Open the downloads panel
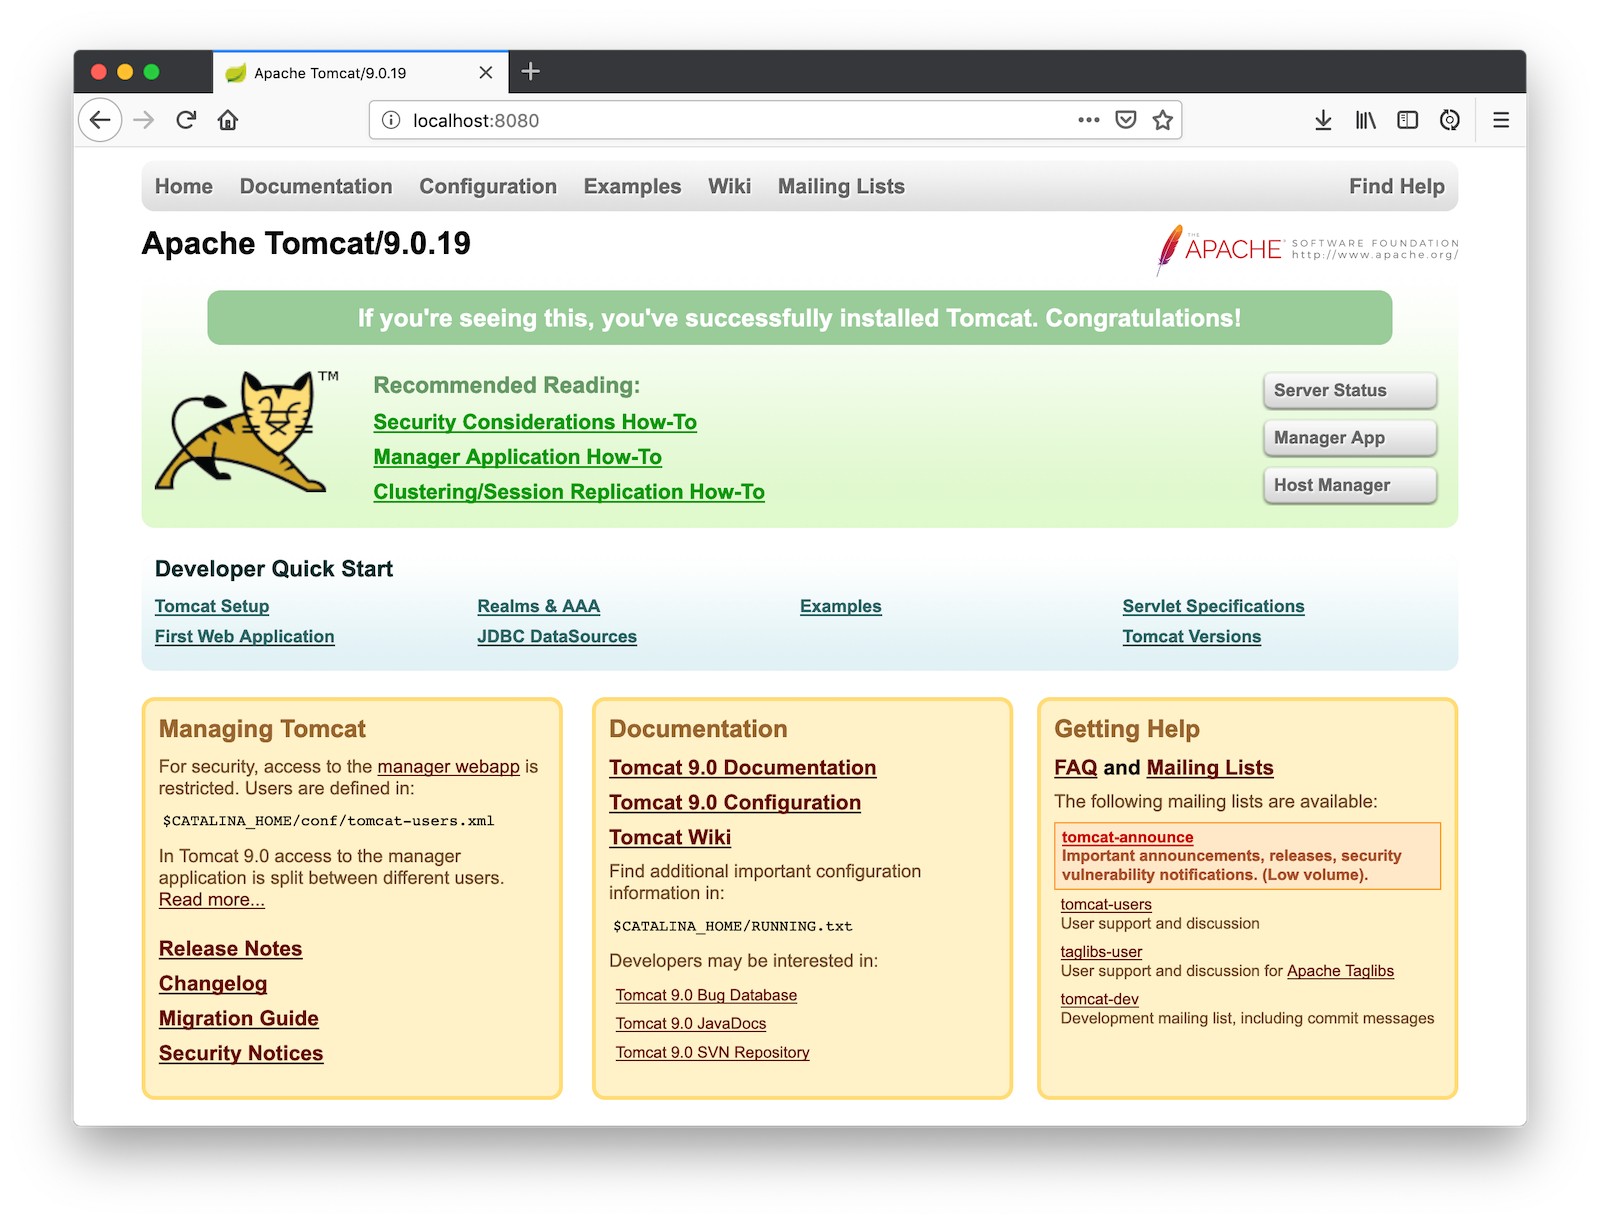The height and width of the screenshot is (1223, 1600). click(x=1323, y=120)
